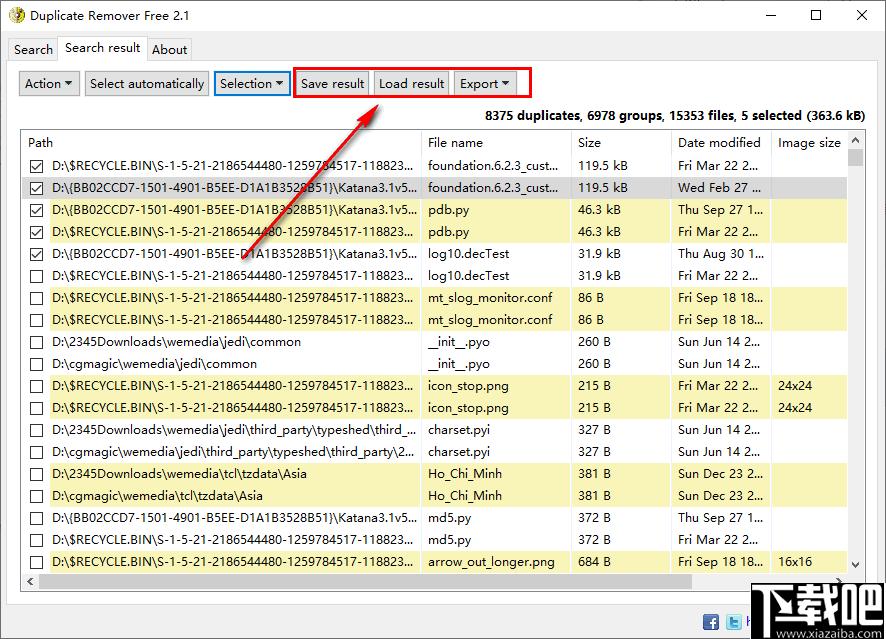Click the horizontal scrollbar thumb
The image size is (886, 639).
365,581
